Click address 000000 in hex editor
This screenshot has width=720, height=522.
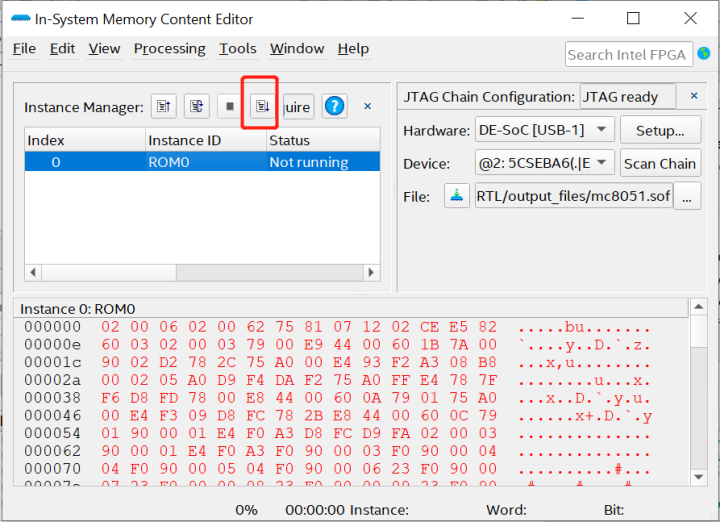[52, 327]
